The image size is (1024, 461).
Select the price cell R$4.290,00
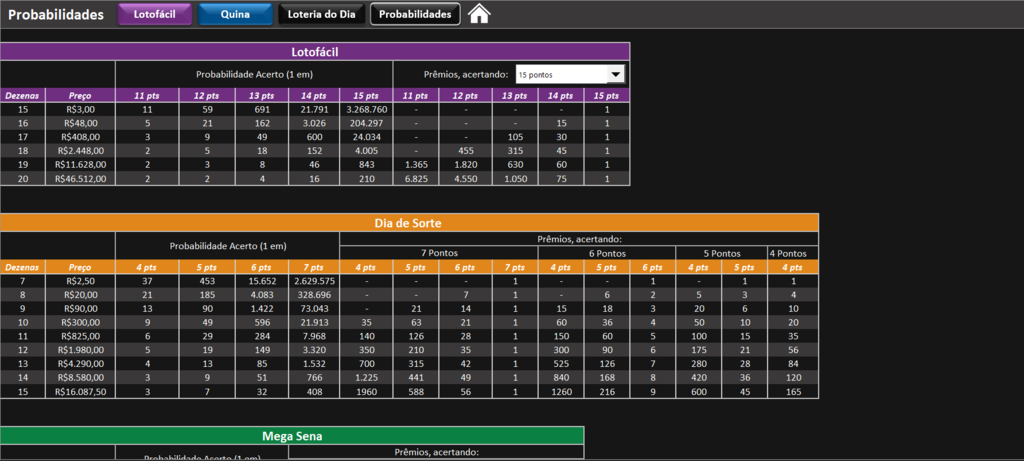[x=81, y=364]
